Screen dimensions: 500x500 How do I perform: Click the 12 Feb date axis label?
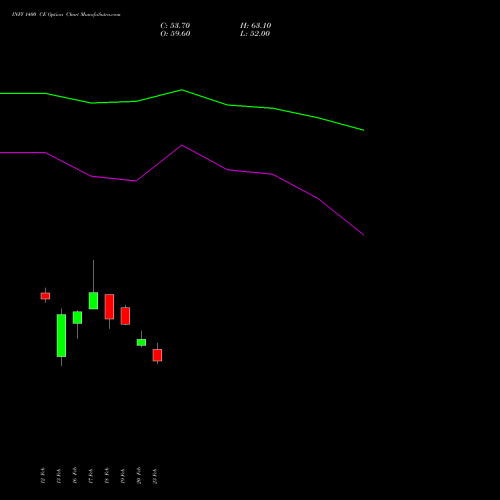42,476
